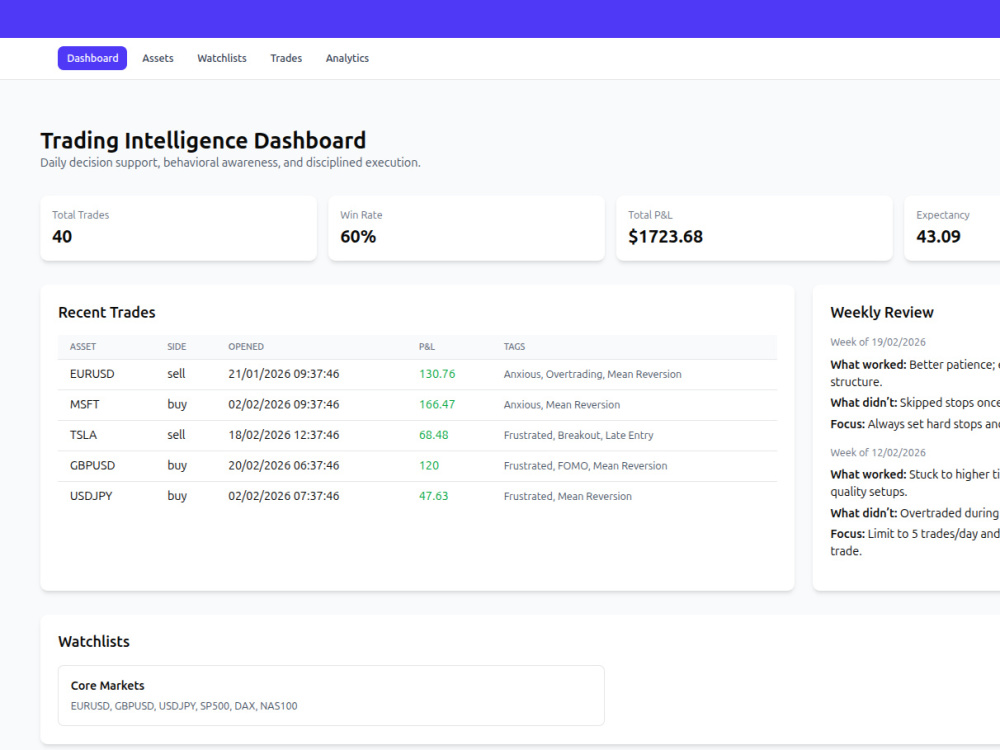Click the OPENED column header

click(x=246, y=347)
